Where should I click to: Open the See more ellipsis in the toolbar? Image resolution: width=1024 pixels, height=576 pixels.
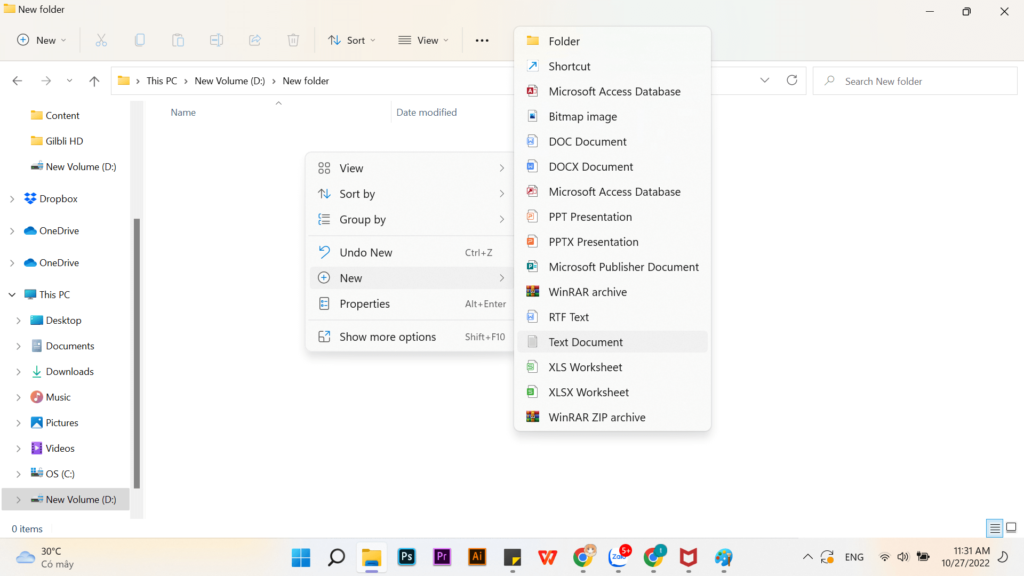[482, 40]
